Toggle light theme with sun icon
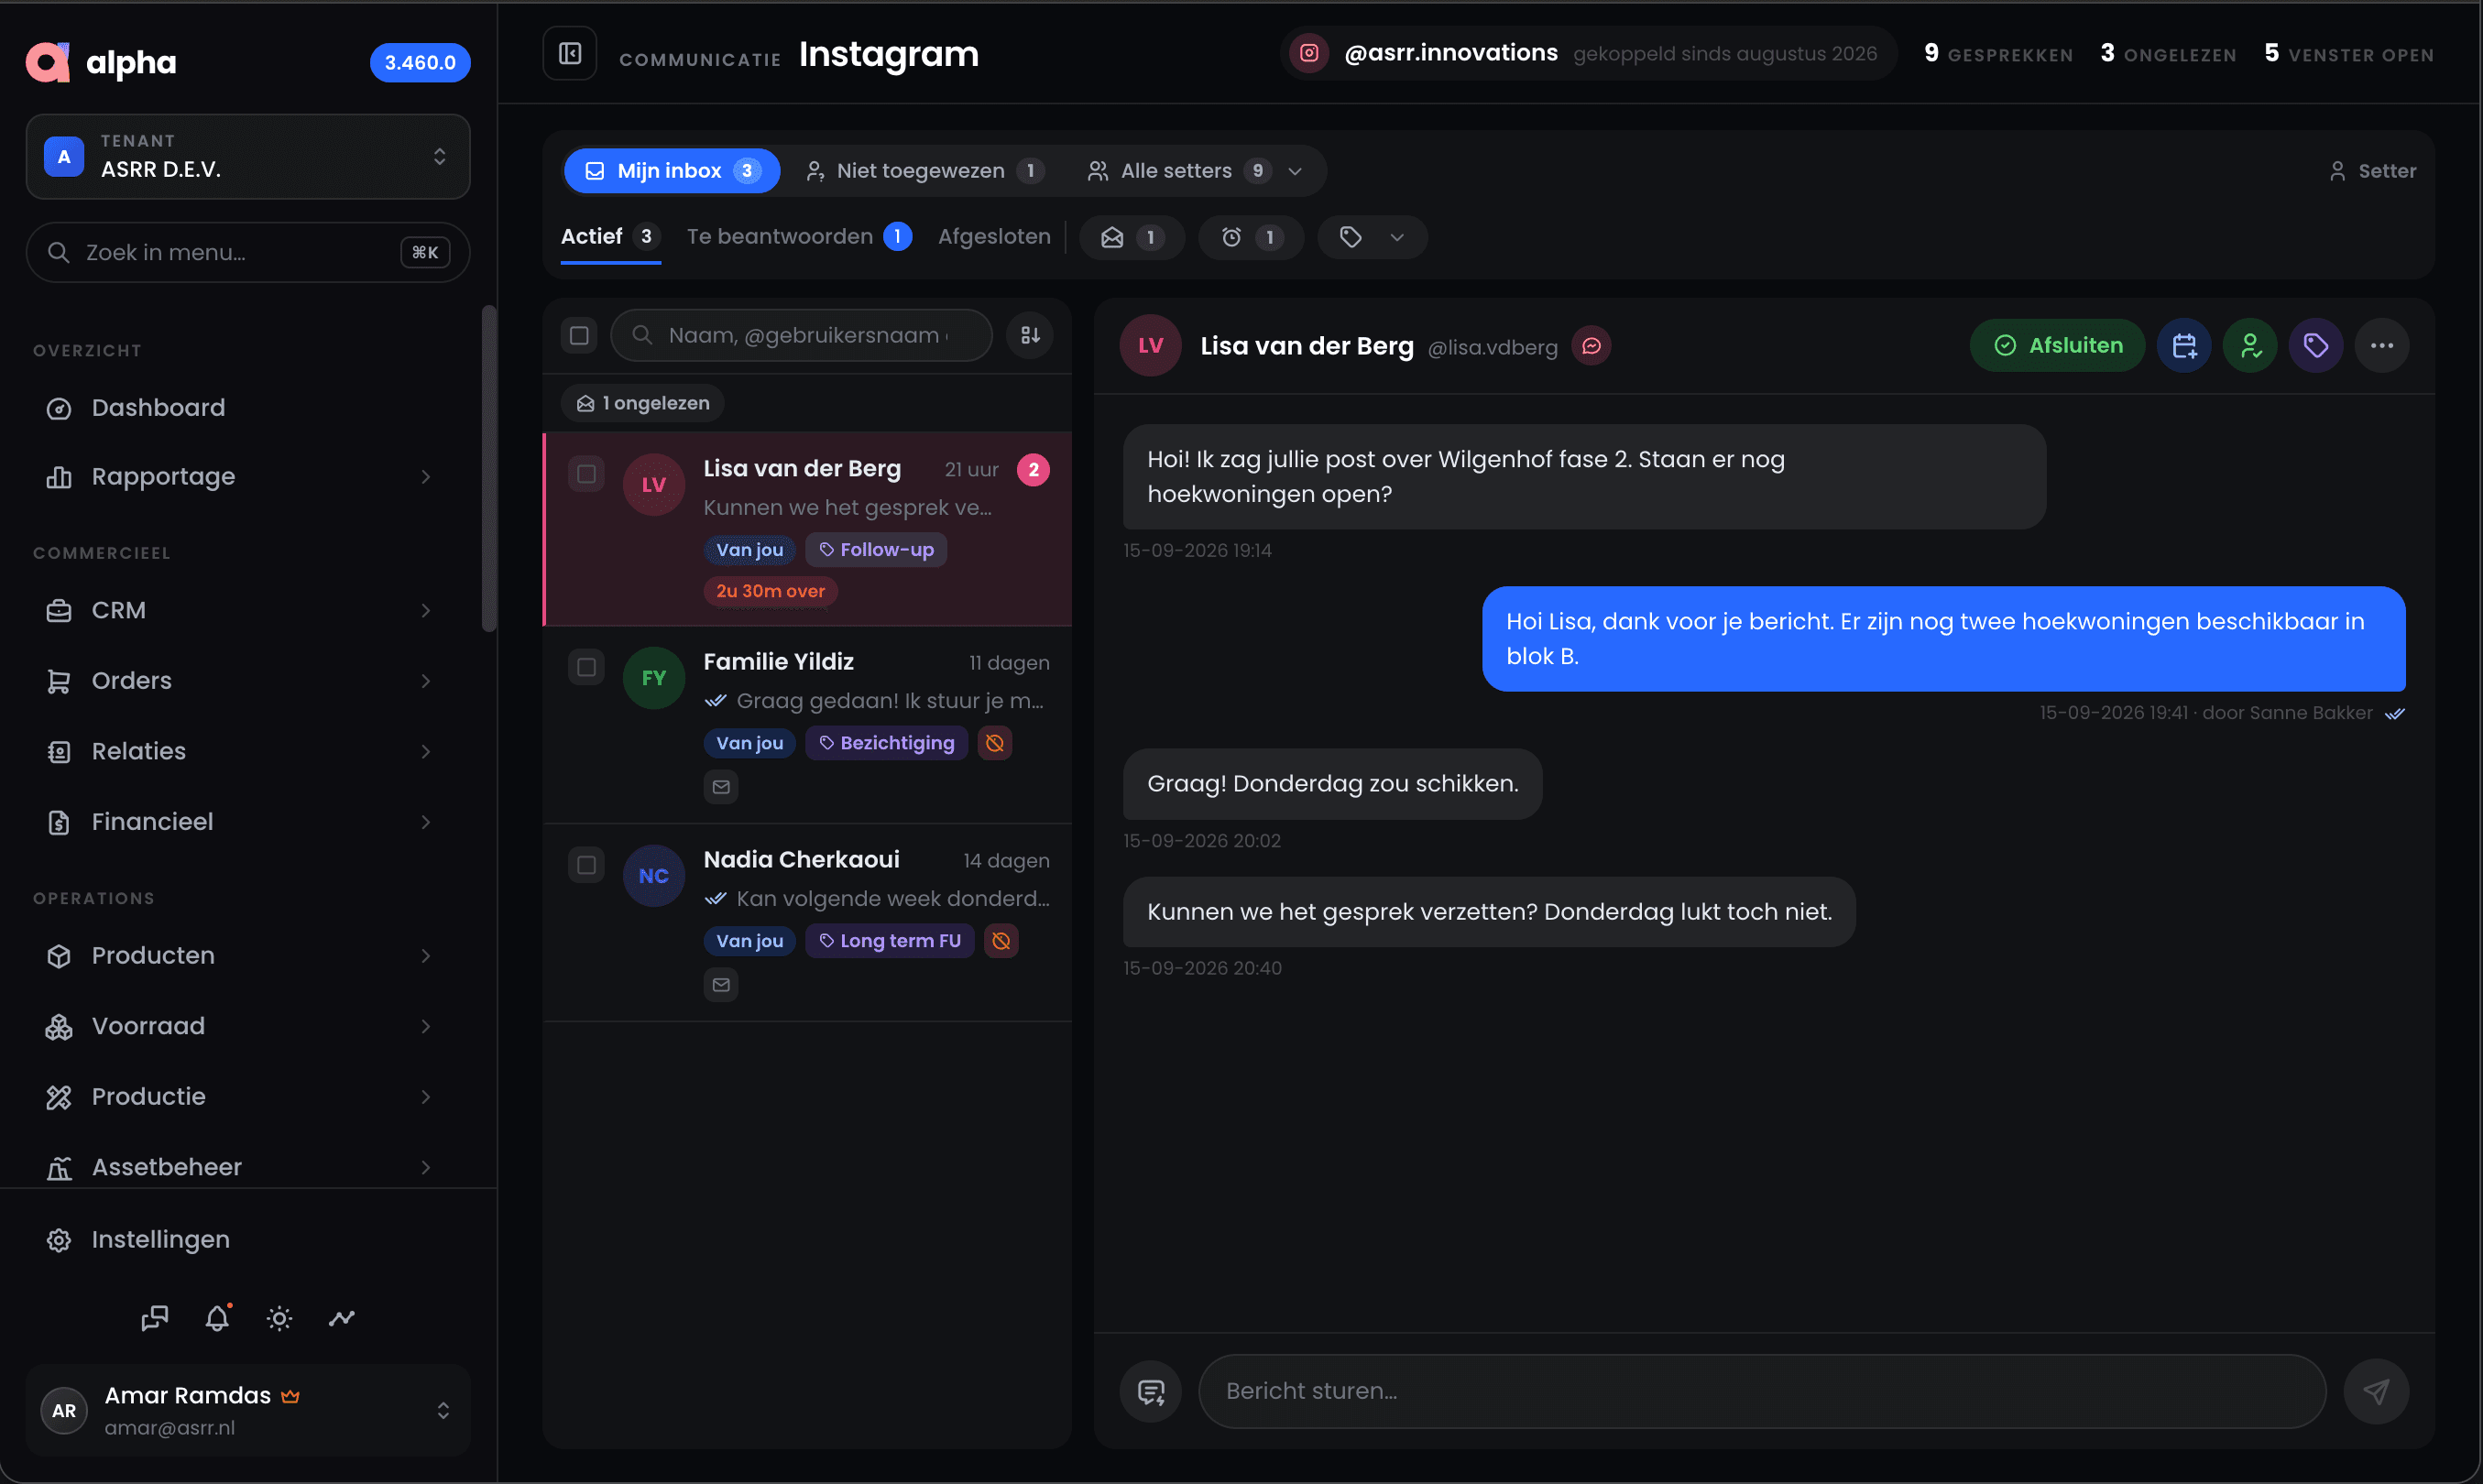 (279, 1318)
